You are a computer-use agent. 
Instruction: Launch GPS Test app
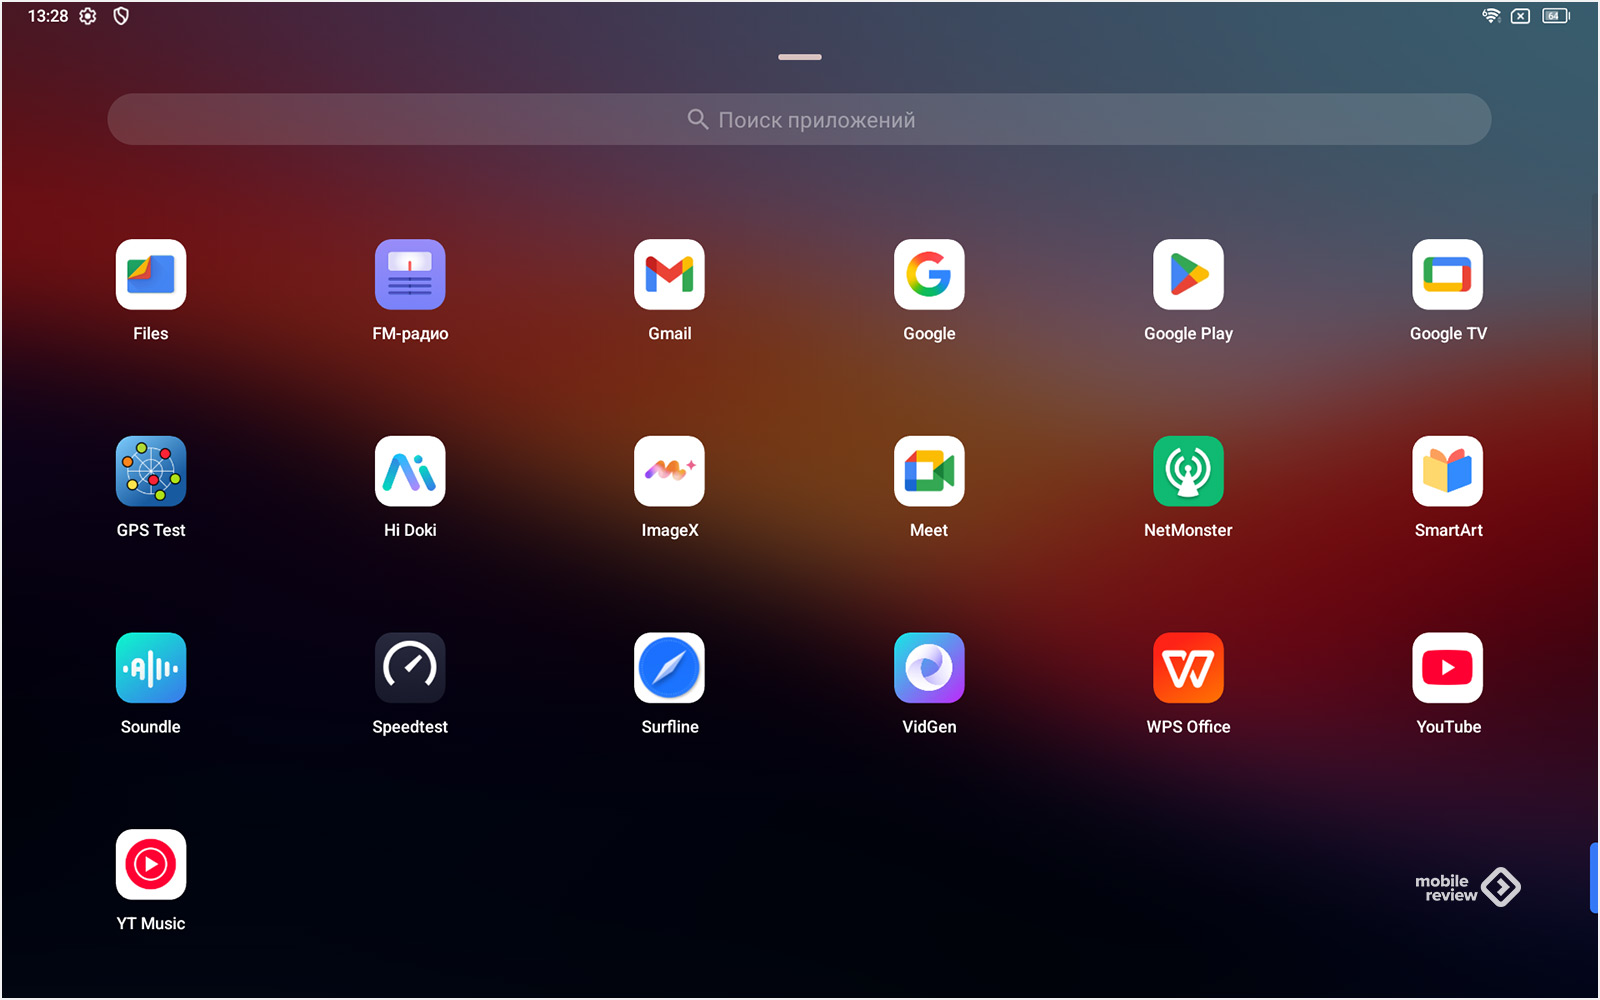151,471
